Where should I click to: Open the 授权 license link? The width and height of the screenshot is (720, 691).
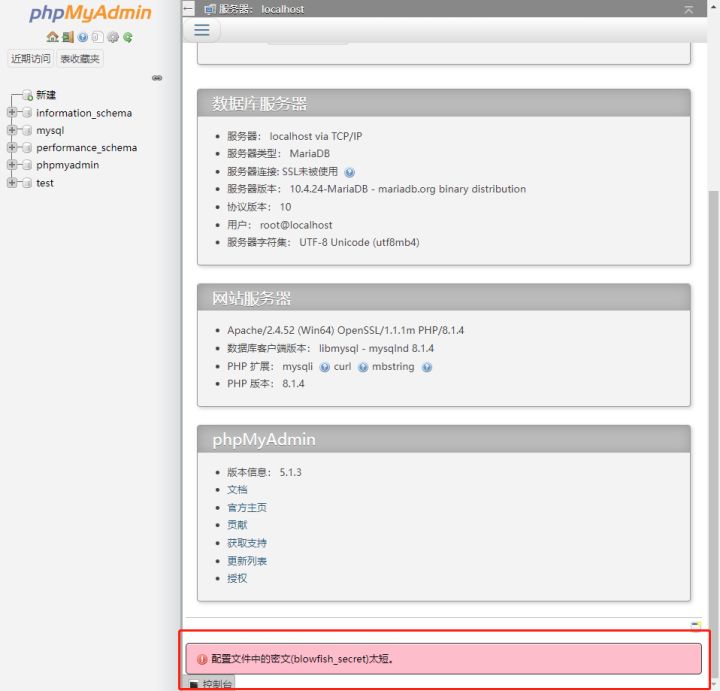pyautogui.click(x=237, y=579)
